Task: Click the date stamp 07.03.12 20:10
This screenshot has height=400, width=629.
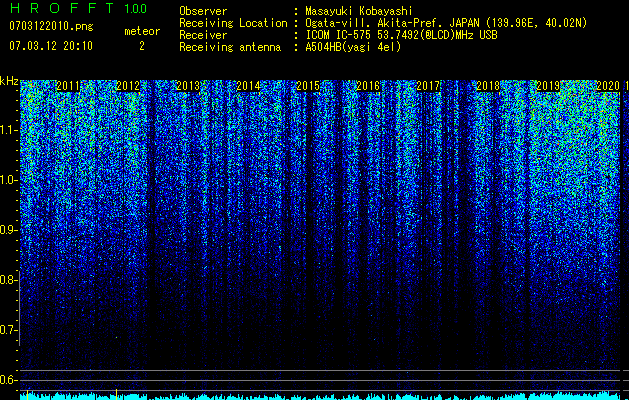Action: (x=51, y=46)
